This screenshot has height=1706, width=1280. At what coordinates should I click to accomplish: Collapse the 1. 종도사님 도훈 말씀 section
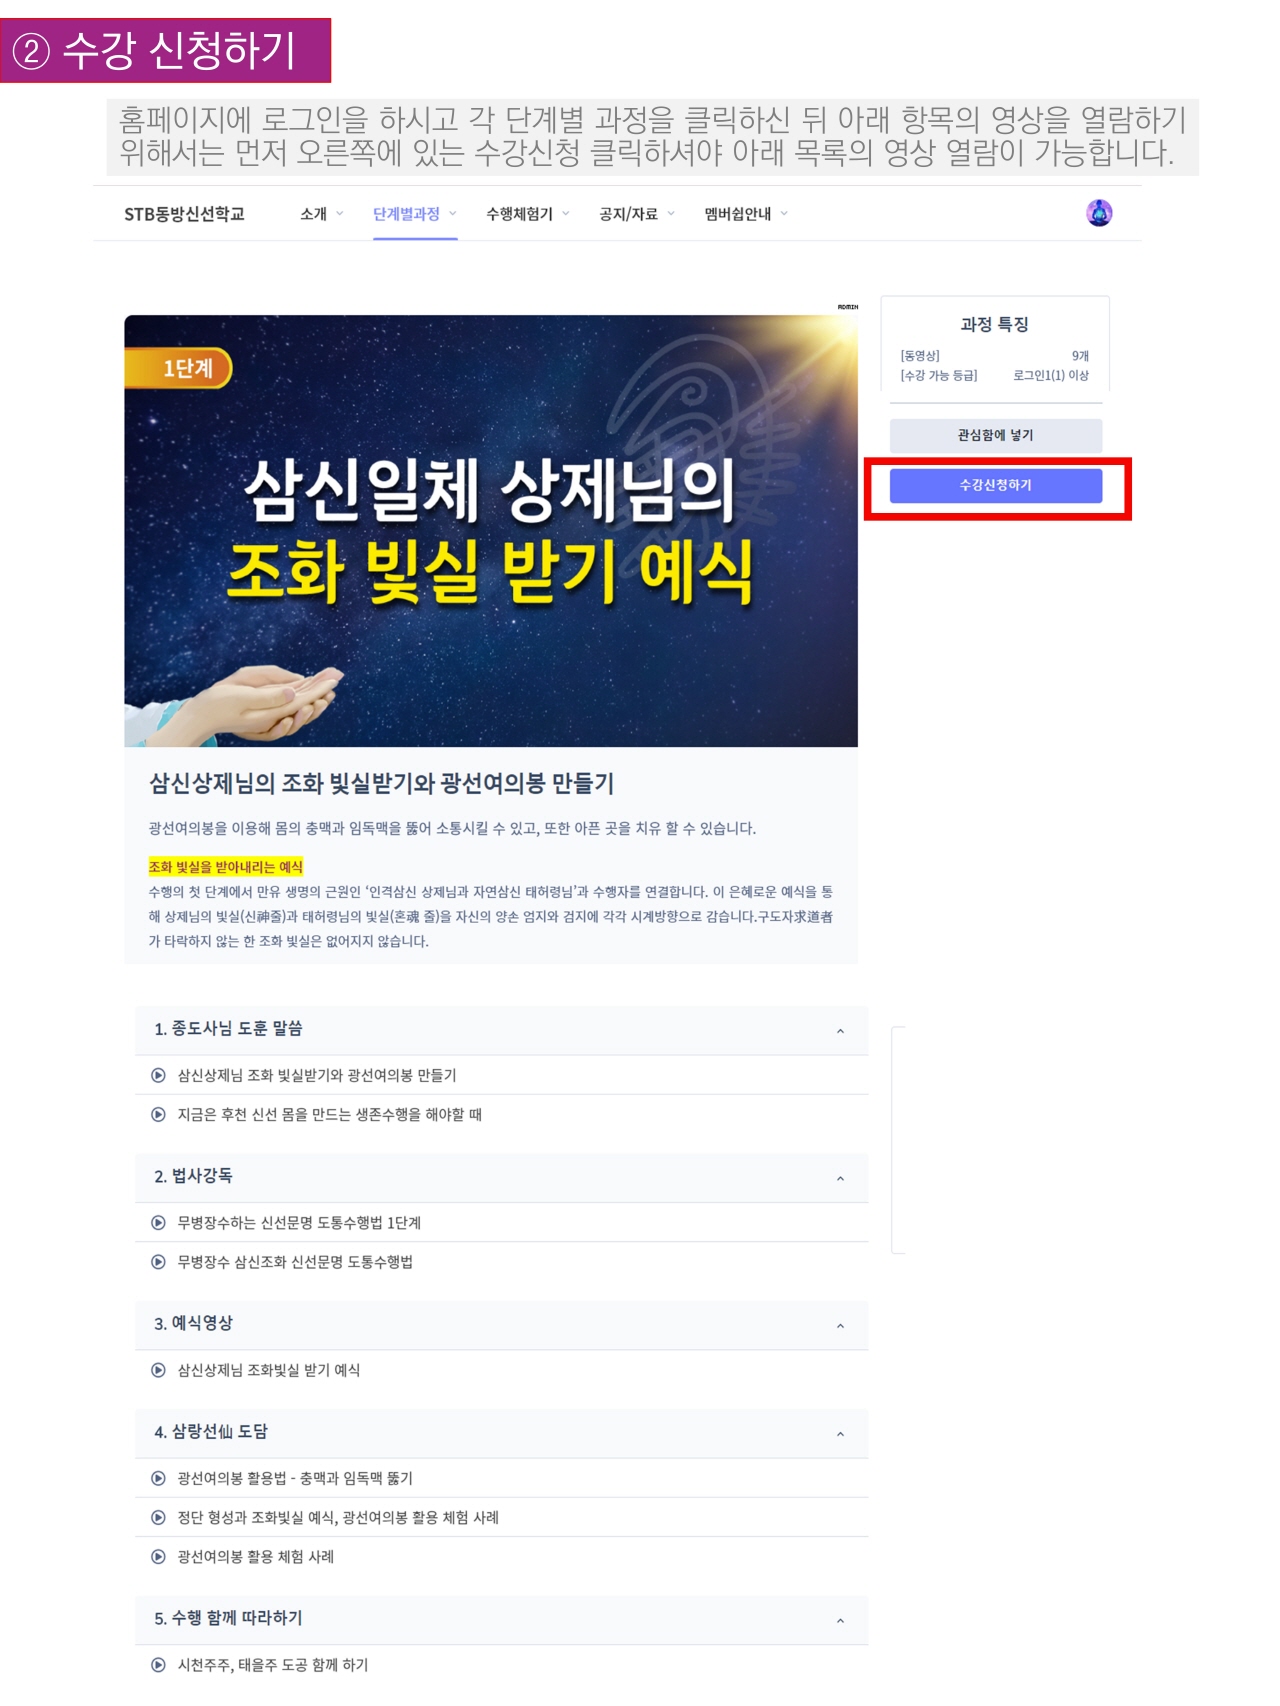tap(840, 1031)
